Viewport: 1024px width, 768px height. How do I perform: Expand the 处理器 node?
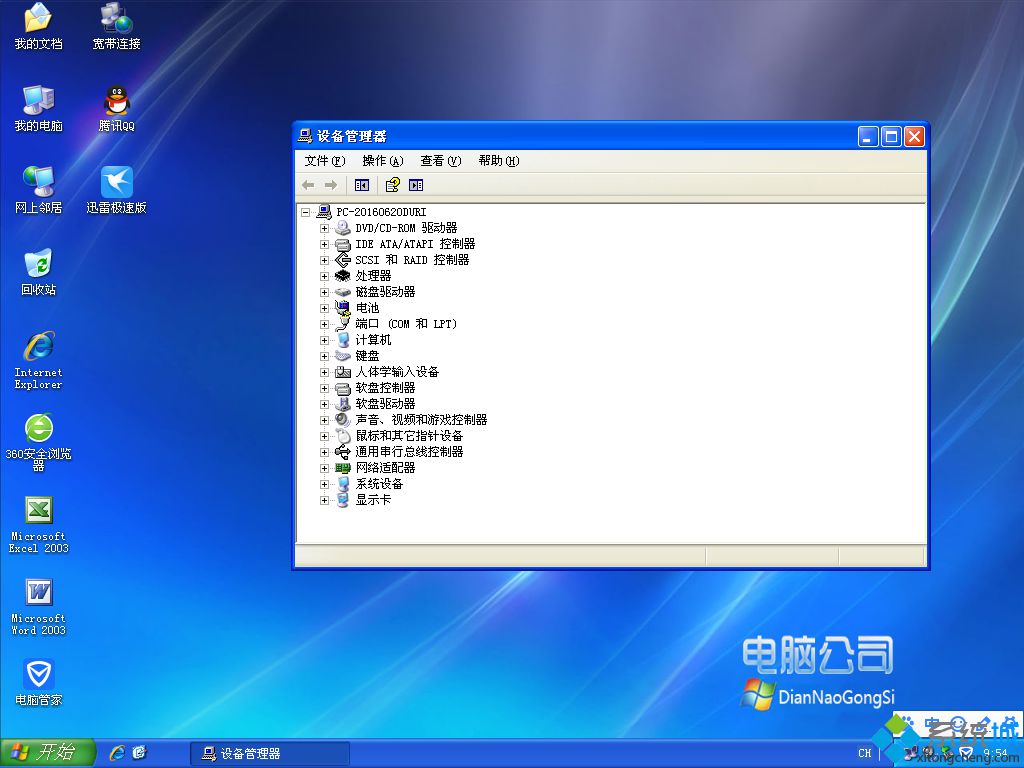324,276
